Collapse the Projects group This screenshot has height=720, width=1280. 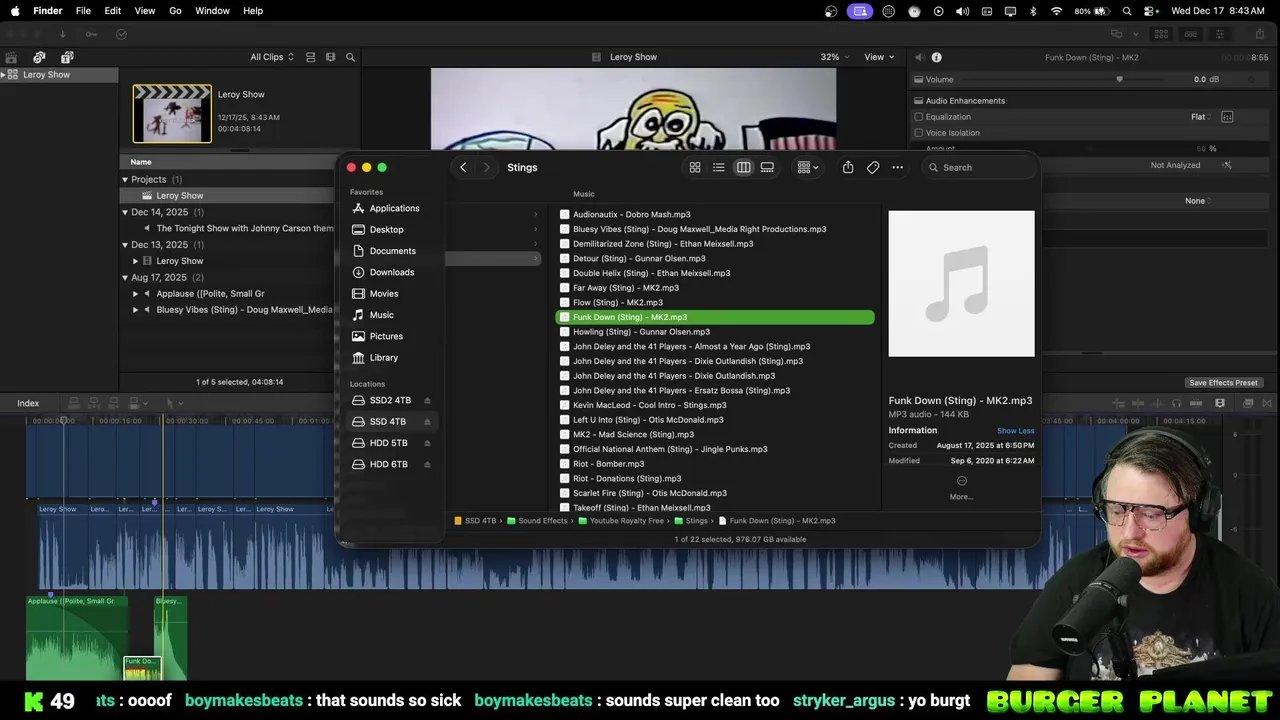[x=125, y=180]
